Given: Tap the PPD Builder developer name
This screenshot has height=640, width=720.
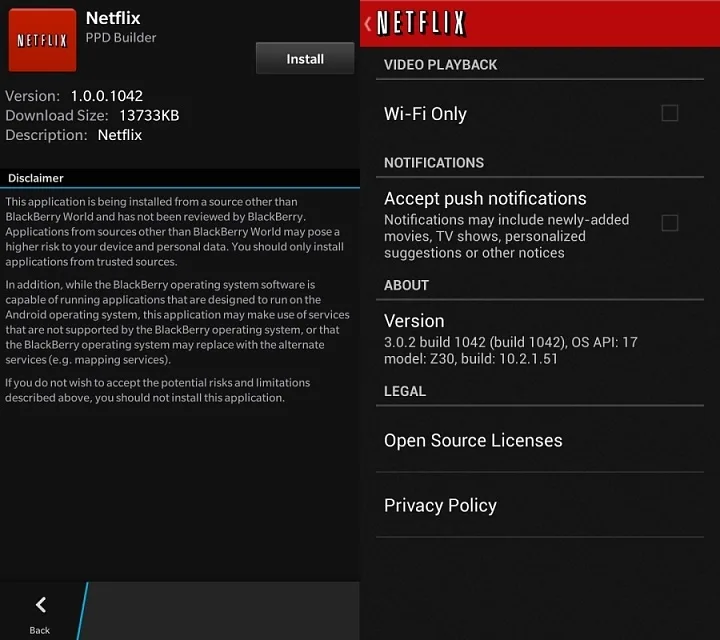Looking at the screenshot, I should [121, 38].
